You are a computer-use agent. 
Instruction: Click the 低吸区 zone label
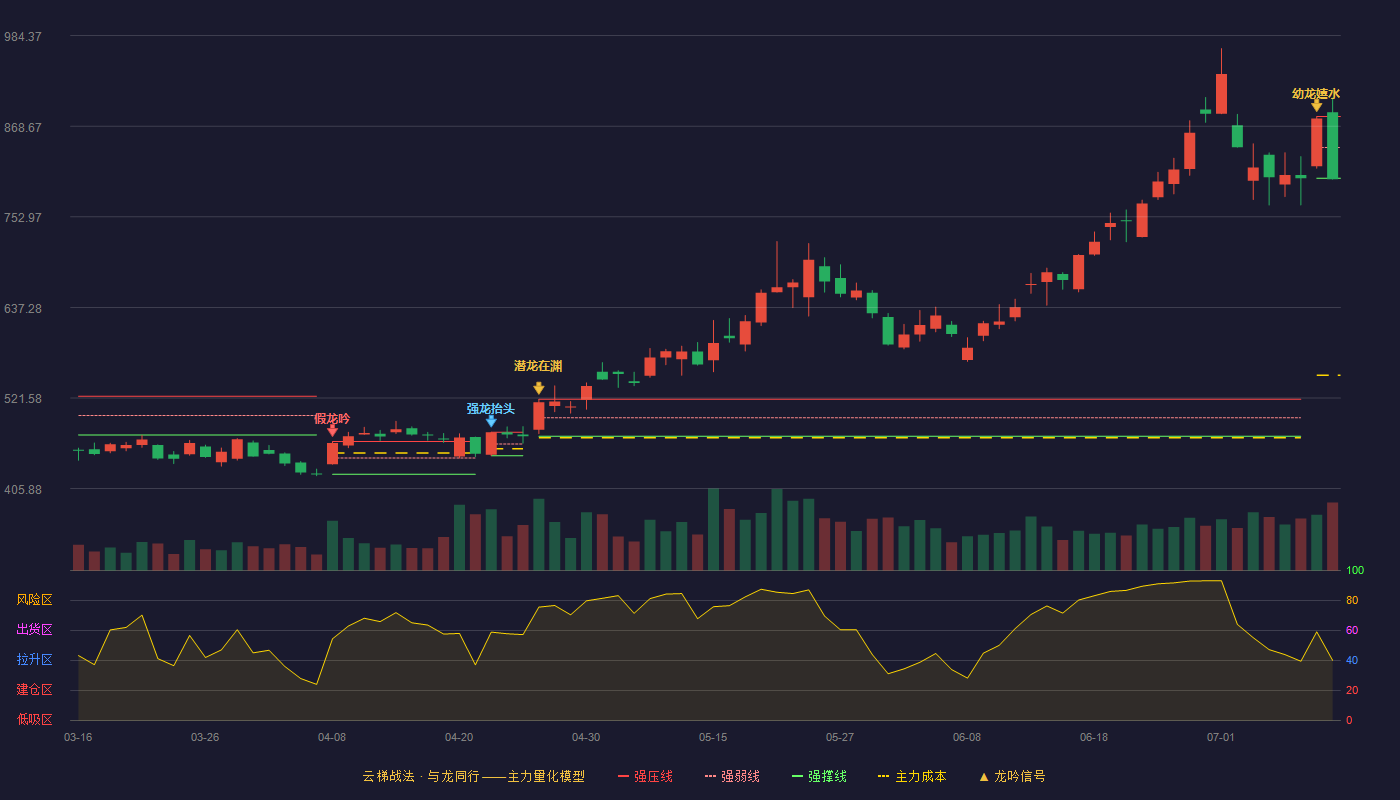click(x=34, y=720)
